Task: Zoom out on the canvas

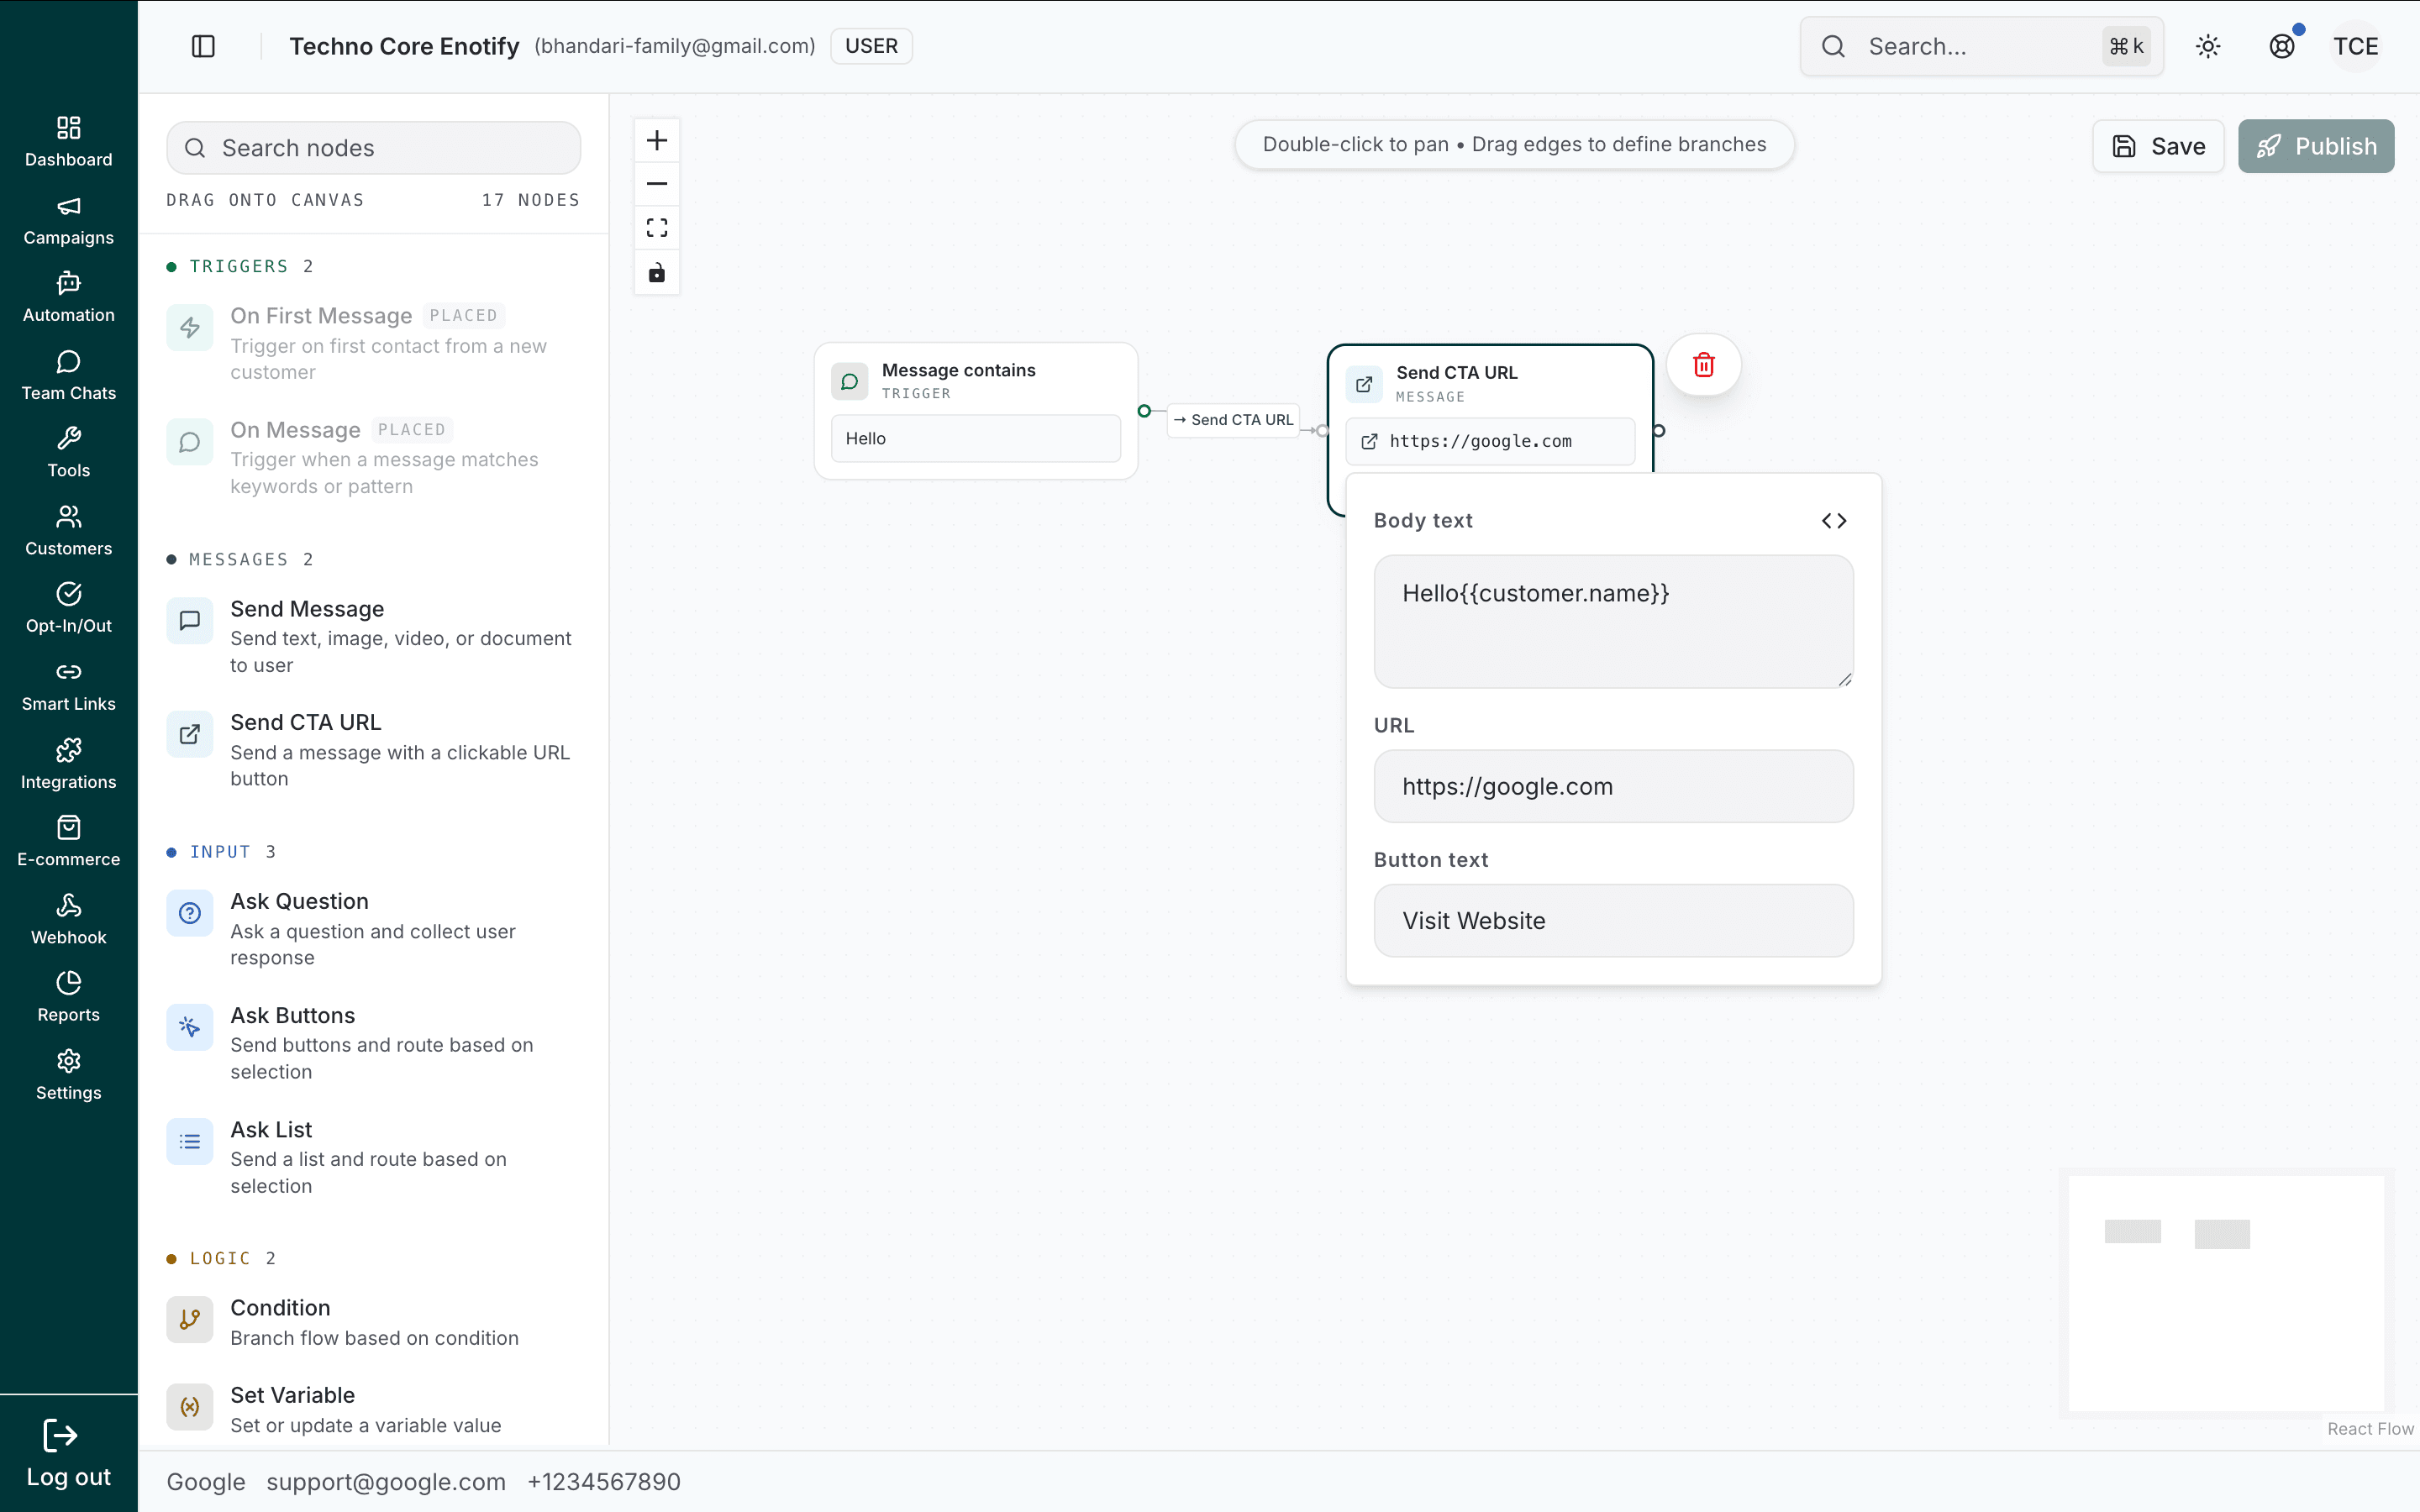Action: point(657,184)
